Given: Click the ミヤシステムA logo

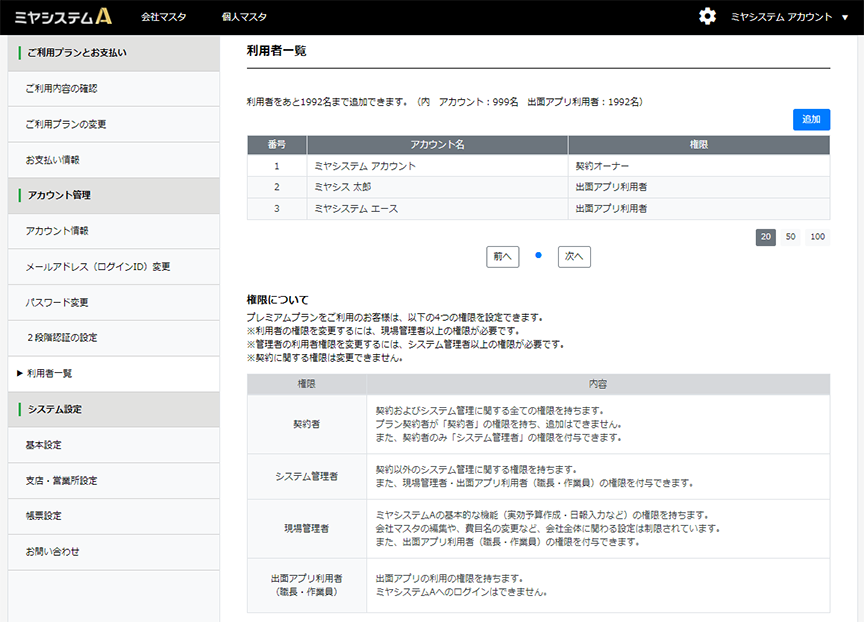Looking at the screenshot, I should pos(63,17).
